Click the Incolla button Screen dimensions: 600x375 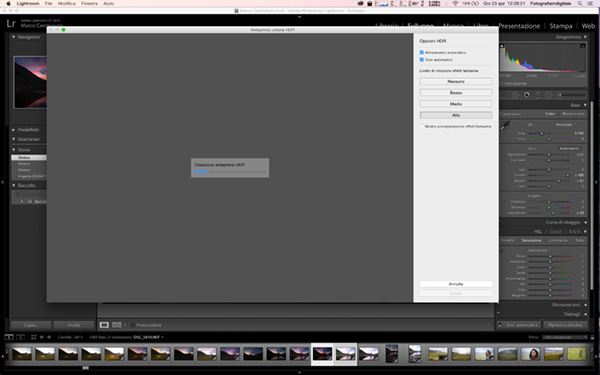74,325
